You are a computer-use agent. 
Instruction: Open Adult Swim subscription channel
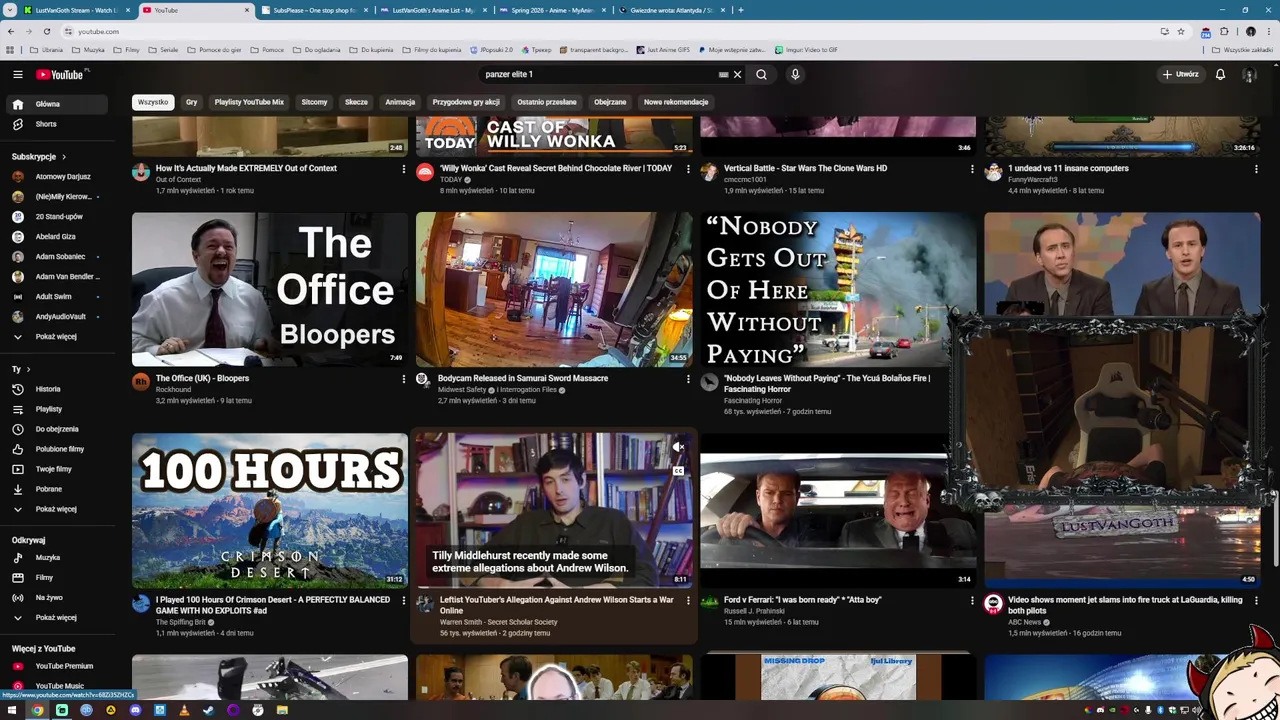(58, 297)
